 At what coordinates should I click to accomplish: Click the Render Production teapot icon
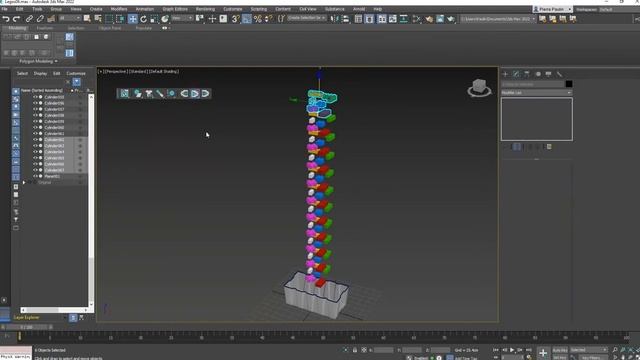[x=451, y=19]
